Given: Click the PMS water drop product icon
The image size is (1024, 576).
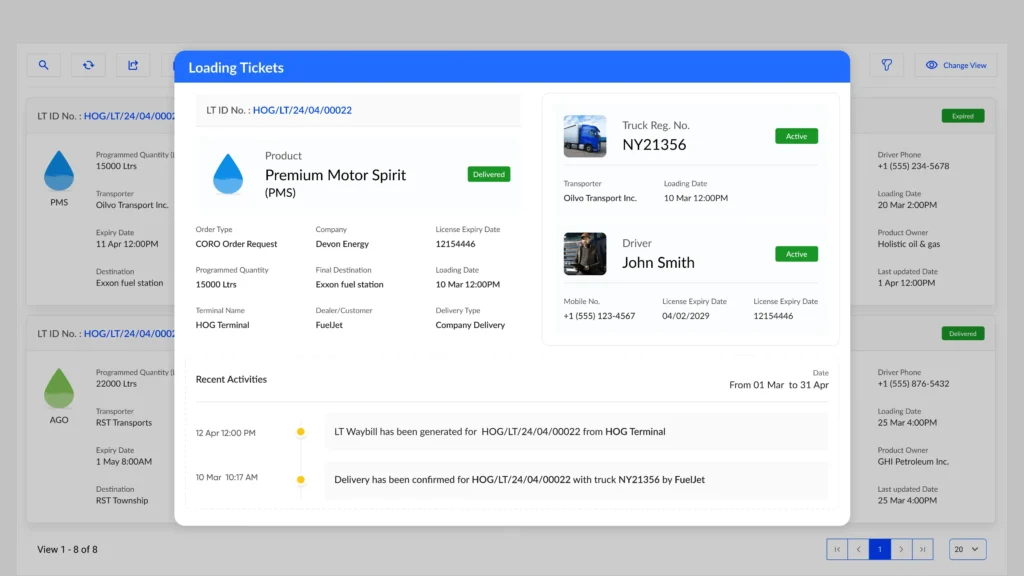Looking at the screenshot, I should point(59,171).
